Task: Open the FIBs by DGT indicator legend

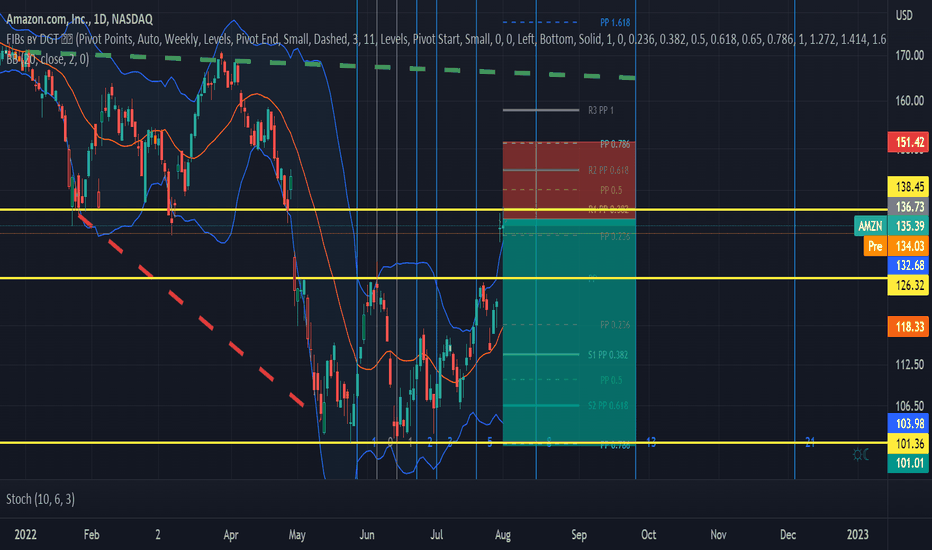Action: pos(446,39)
